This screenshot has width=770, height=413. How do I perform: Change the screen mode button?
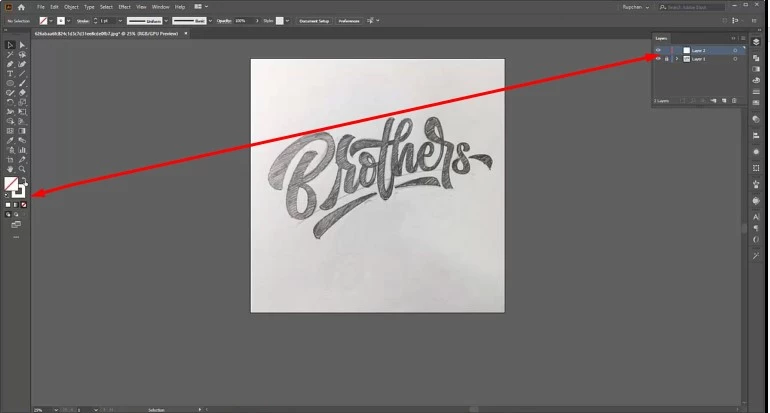[x=16, y=224]
